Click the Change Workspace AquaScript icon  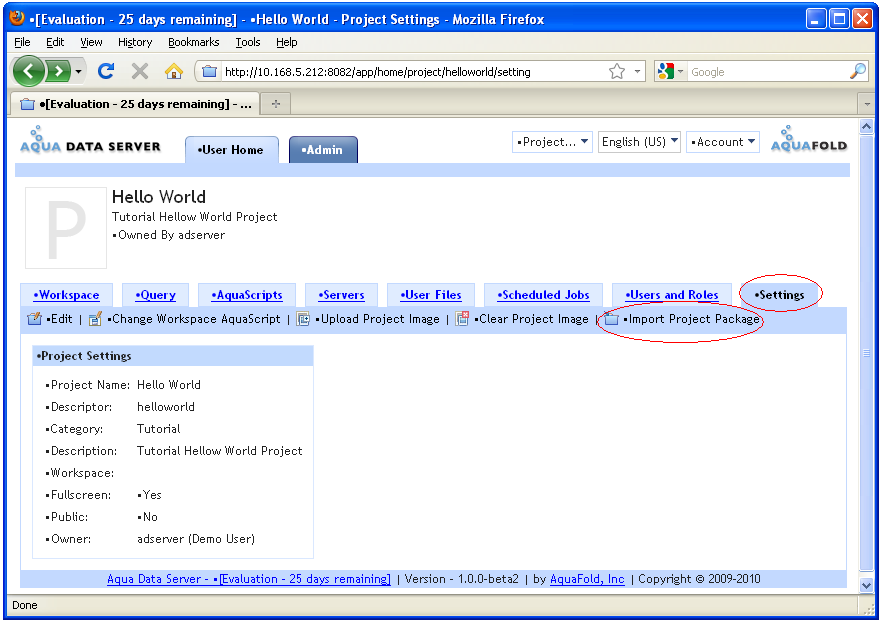click(x=95, y=319)
